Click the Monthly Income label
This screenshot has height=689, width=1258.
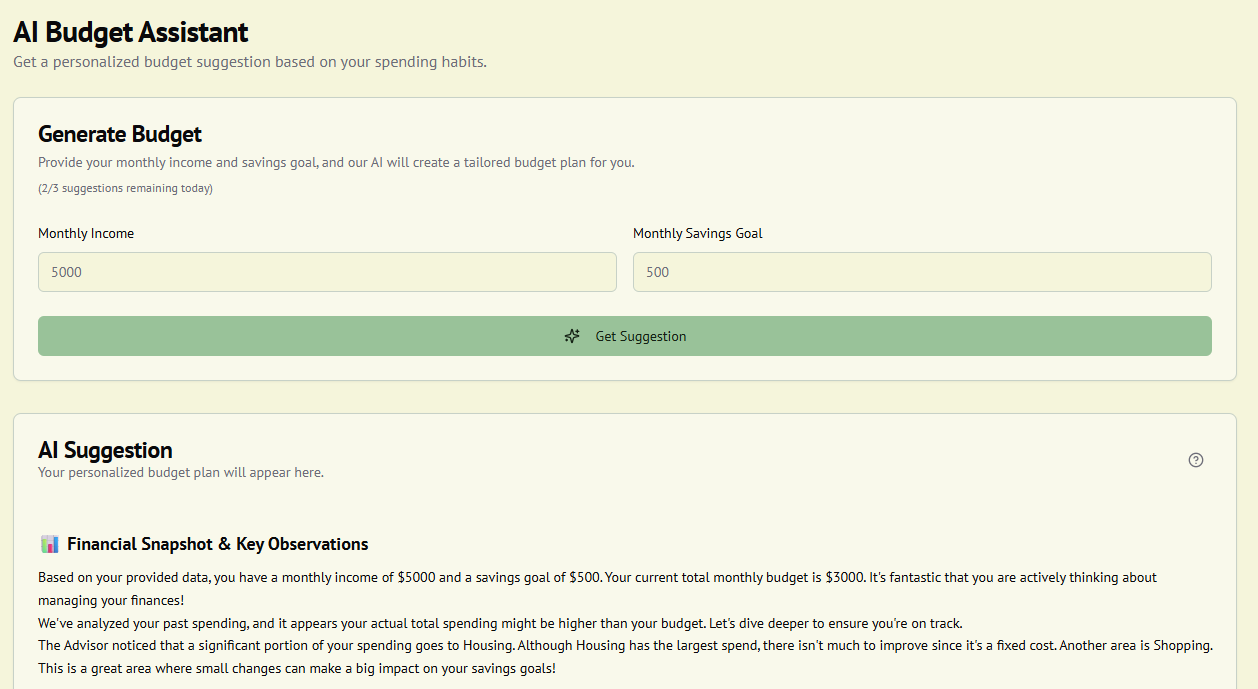(x=86, y=233)
